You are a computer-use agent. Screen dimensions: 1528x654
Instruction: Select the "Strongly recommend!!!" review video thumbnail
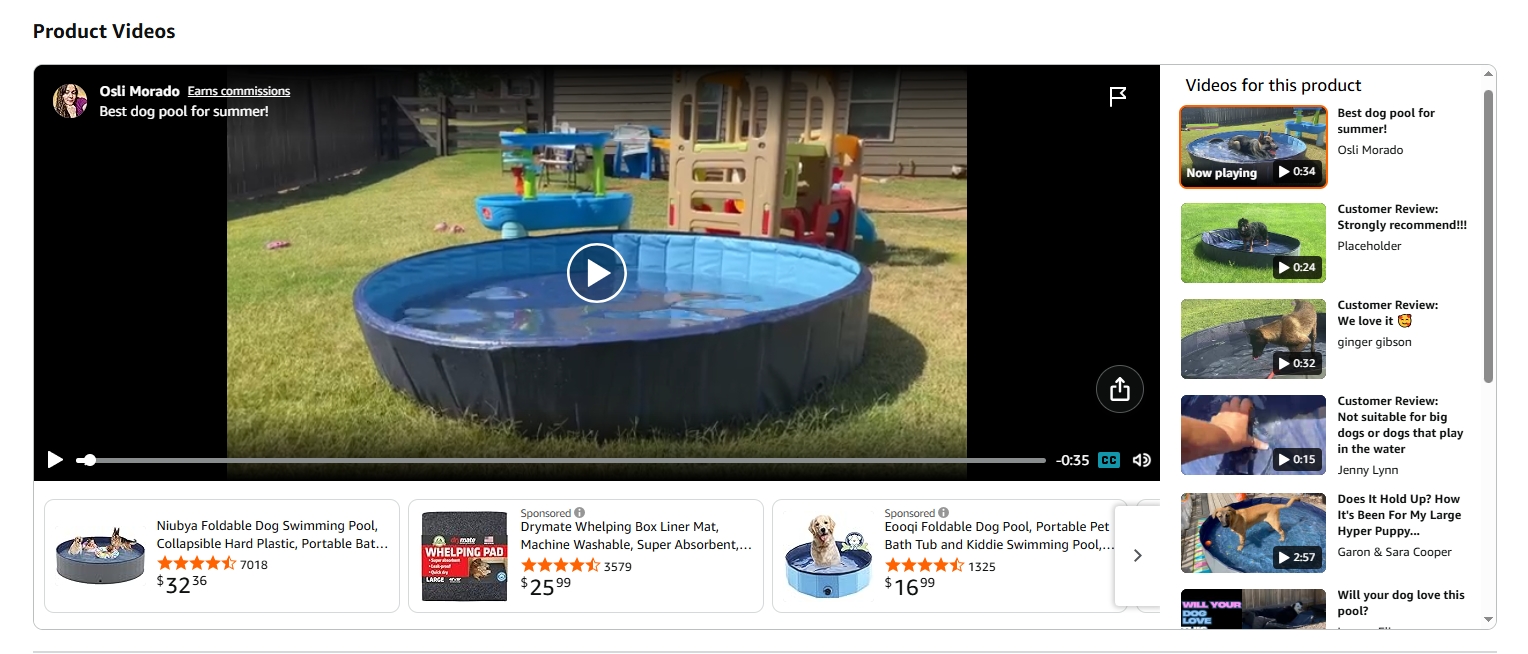pos(1253,243)
